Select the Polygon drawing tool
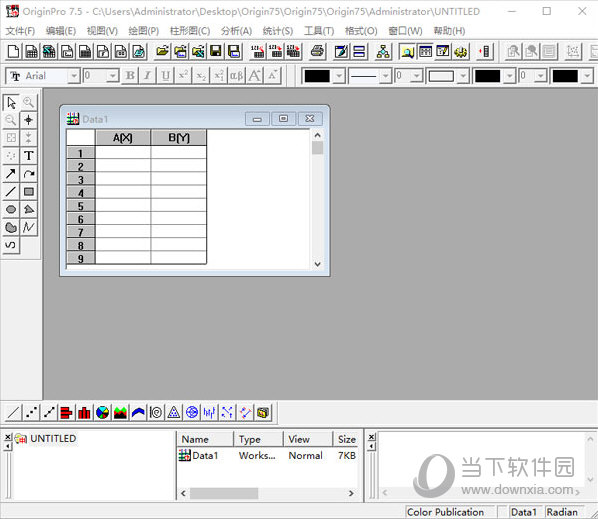This screenshot has width=598, height=519. click(29, 209)
